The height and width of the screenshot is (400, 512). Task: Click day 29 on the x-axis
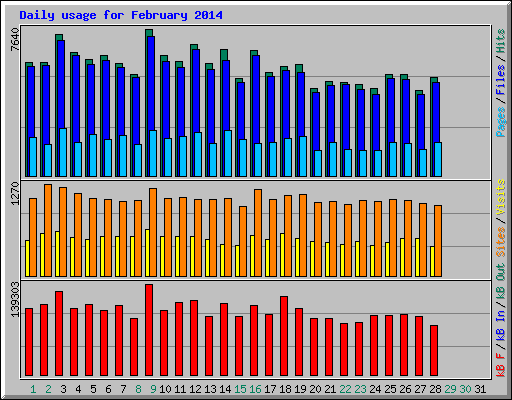click(x=450, y=389)
